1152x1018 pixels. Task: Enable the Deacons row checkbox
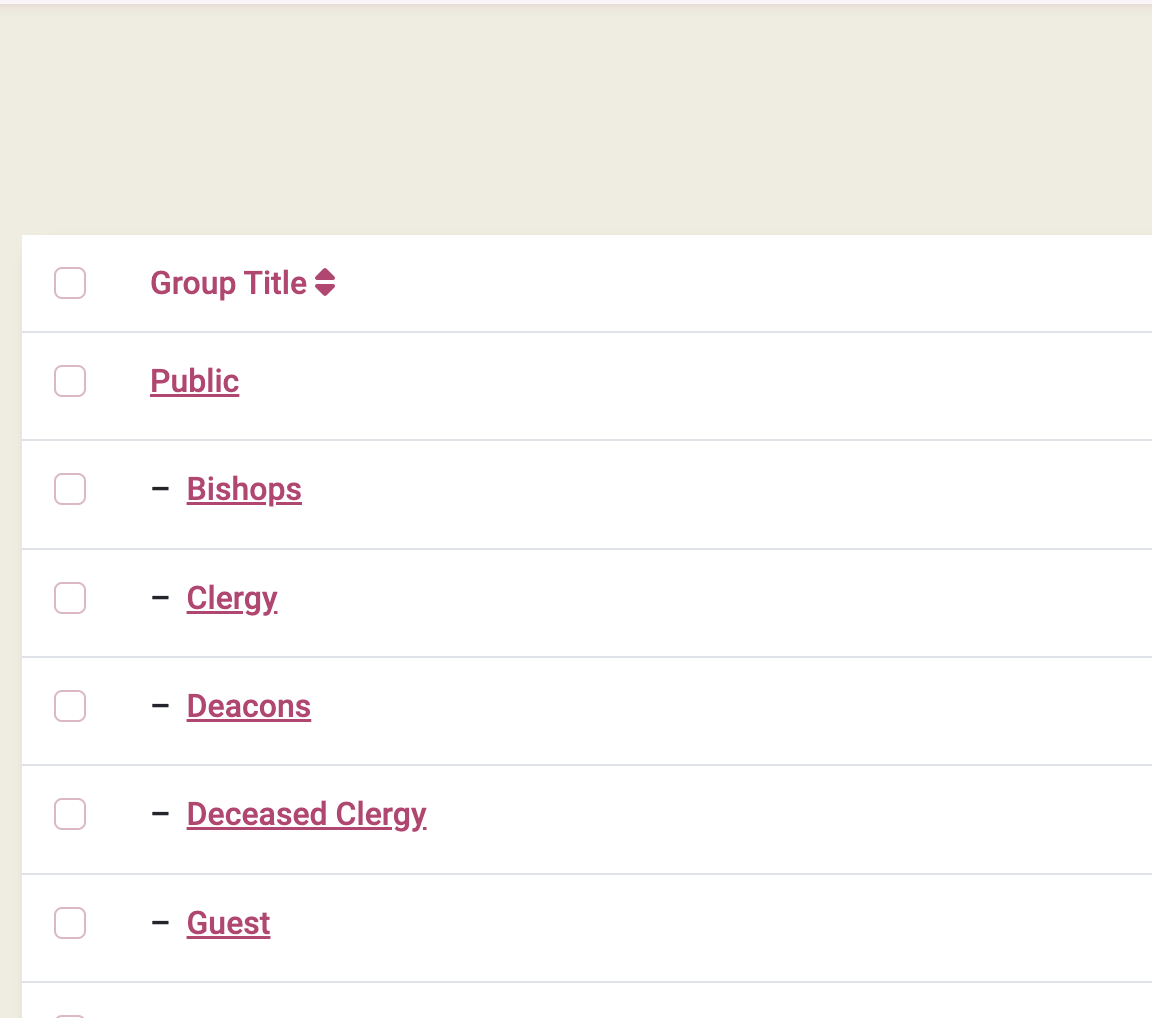coord(70,706)
